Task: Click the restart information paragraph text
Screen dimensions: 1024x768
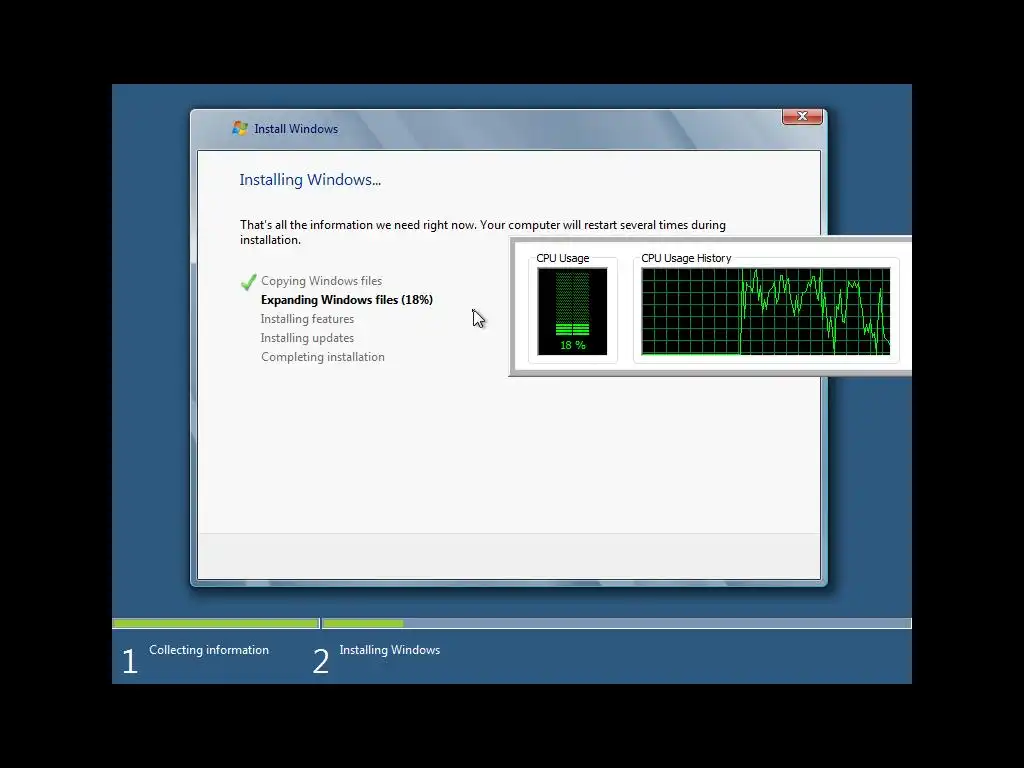Action: tap(483, 232)
